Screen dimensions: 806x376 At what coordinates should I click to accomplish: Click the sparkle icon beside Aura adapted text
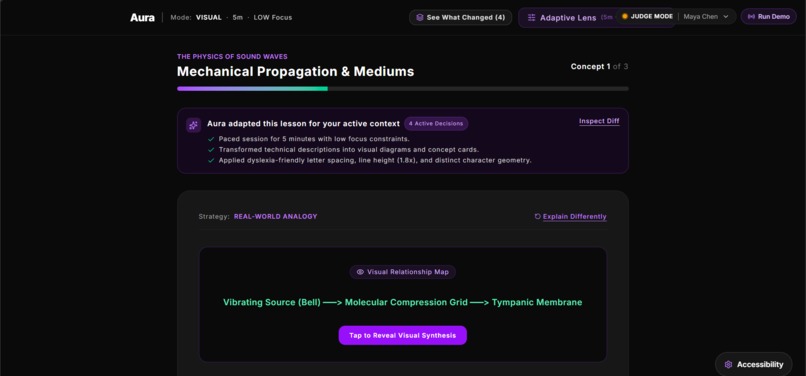(x=193, y=125)
